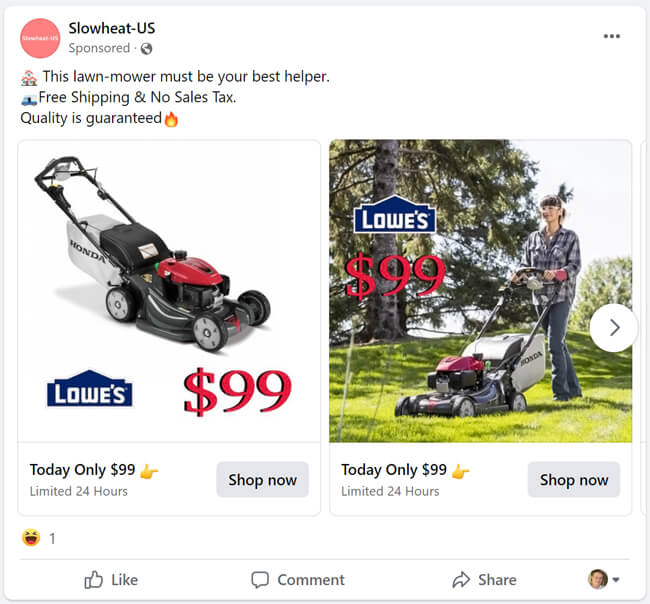Click the Slowheat-US profile avatar
The width and height of the screenshot is (650, 604).
point(40,38)
